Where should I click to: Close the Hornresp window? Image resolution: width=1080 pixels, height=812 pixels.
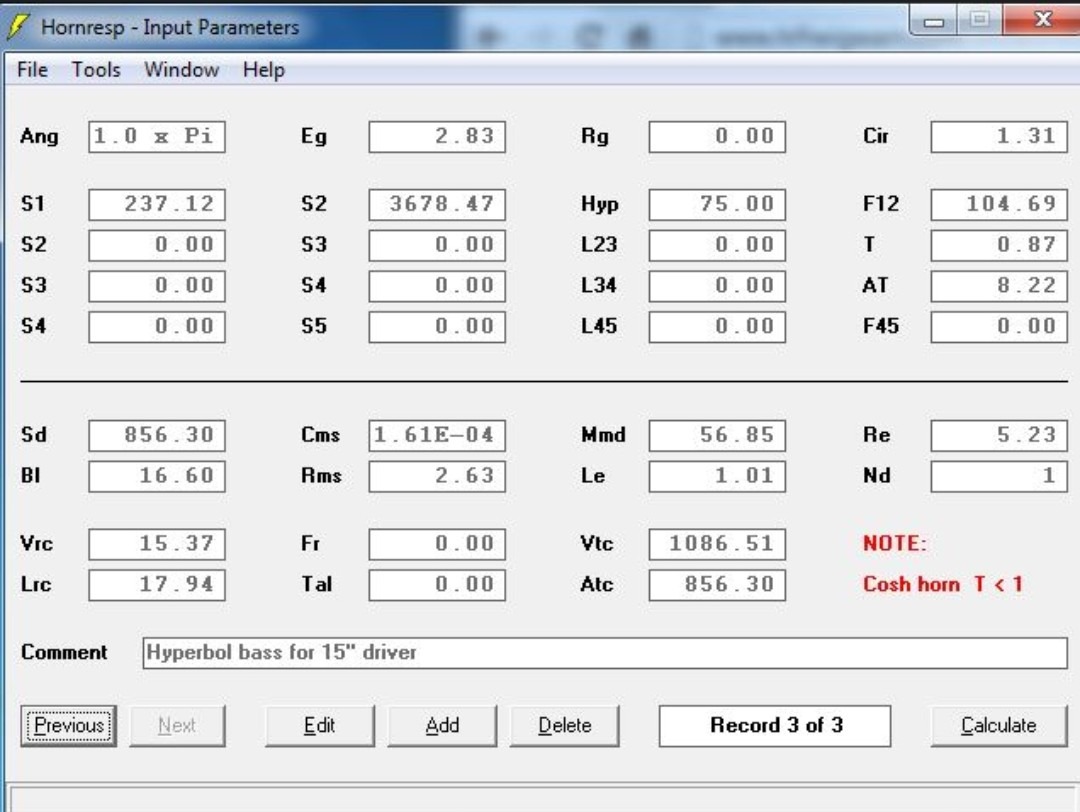1043,20
